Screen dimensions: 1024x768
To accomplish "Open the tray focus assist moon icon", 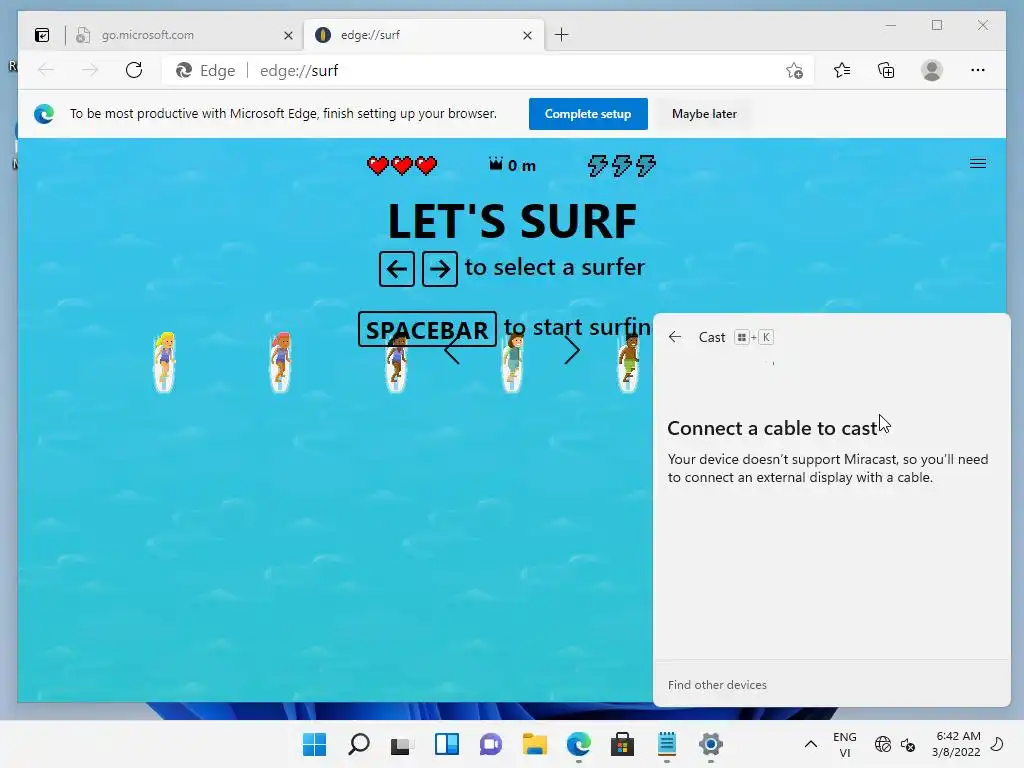I will [x=997, y=744].
